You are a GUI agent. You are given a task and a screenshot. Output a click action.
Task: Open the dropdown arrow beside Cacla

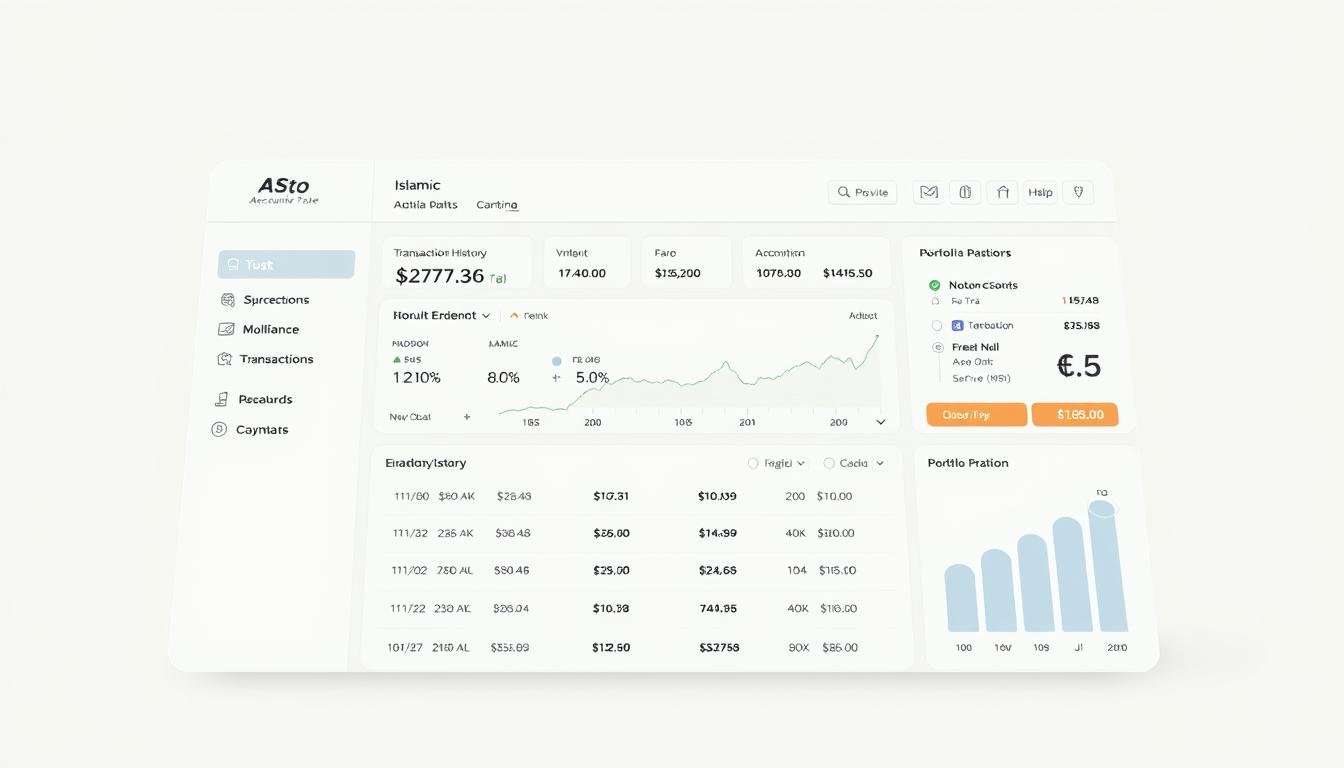pyautogui.click(x=880, y=463)
